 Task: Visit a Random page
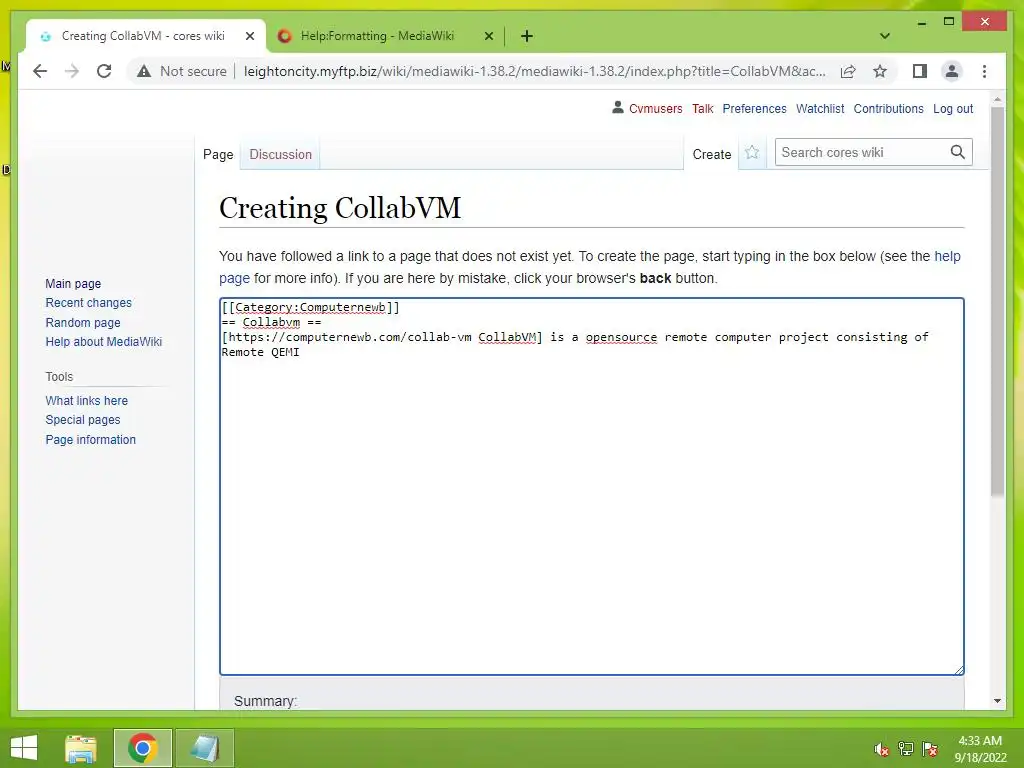83,322
